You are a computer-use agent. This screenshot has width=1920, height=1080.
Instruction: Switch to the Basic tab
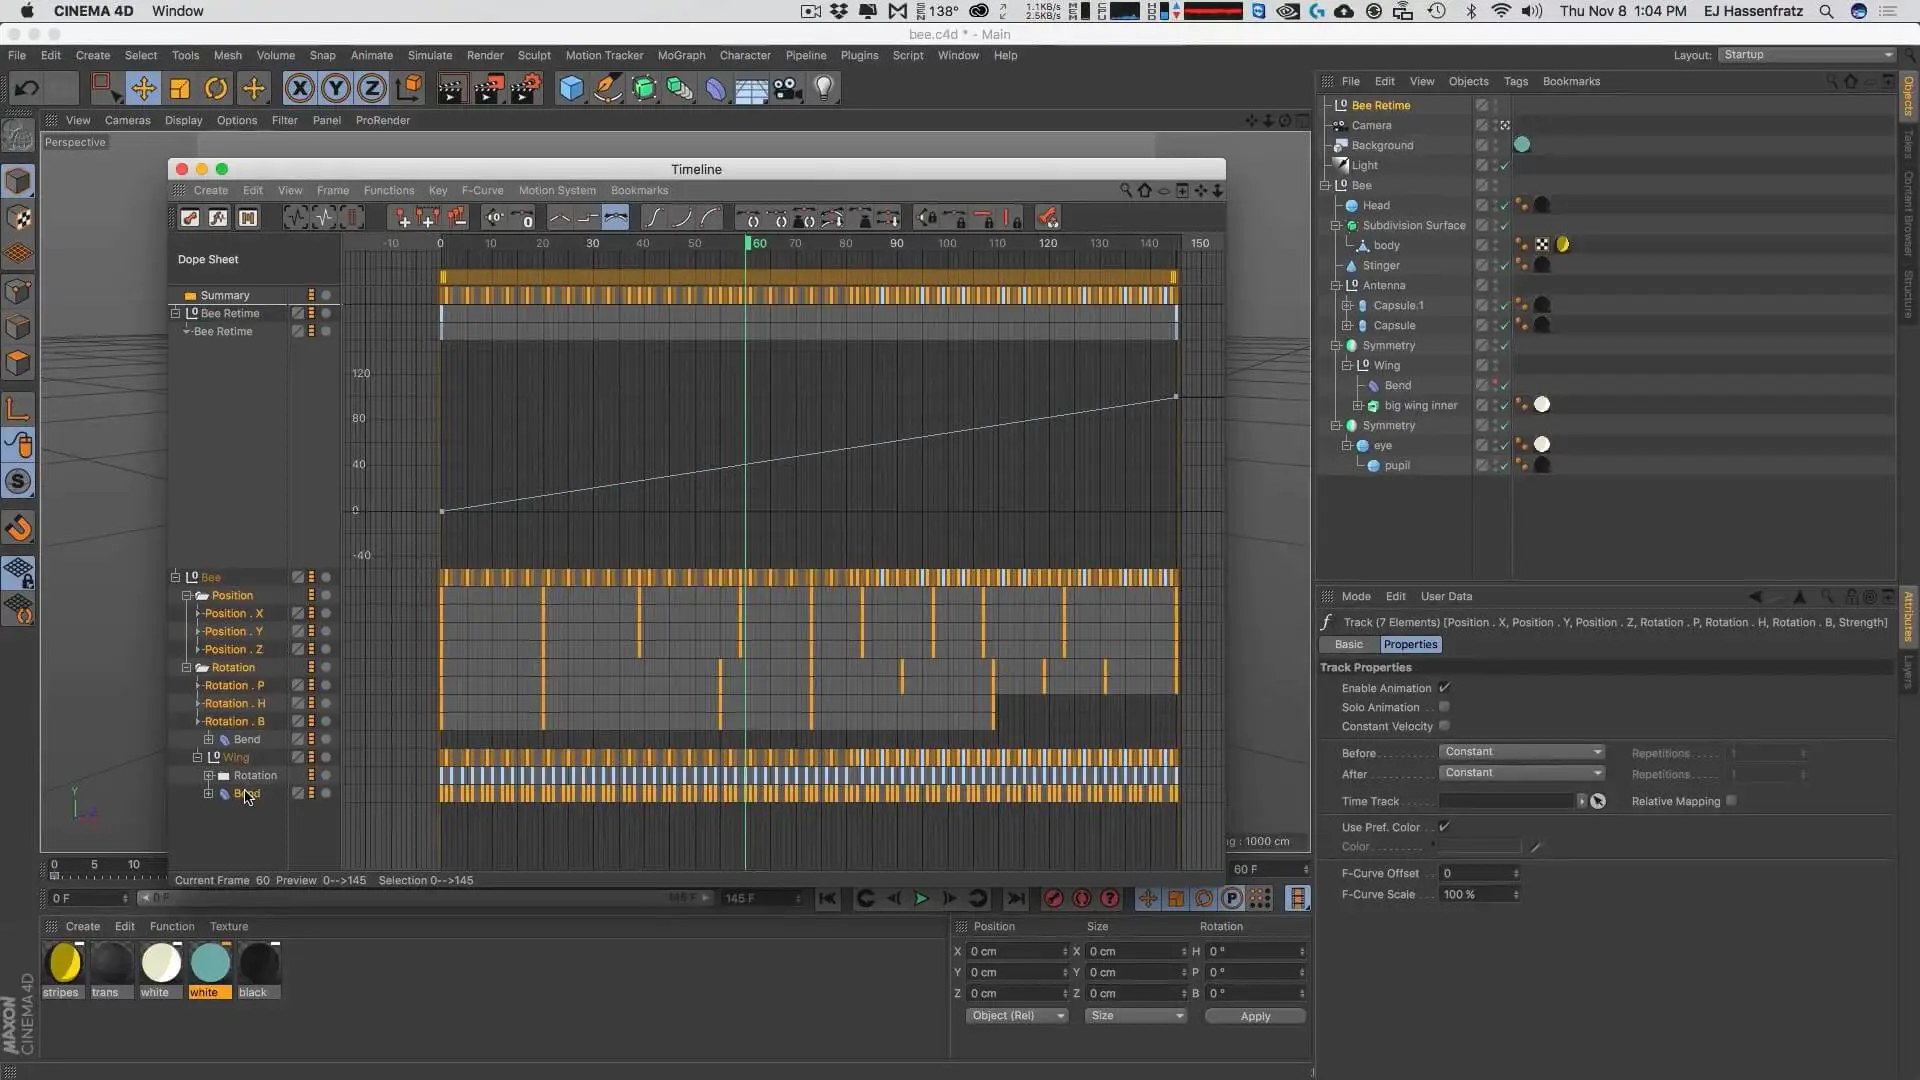pos(1349,645)
